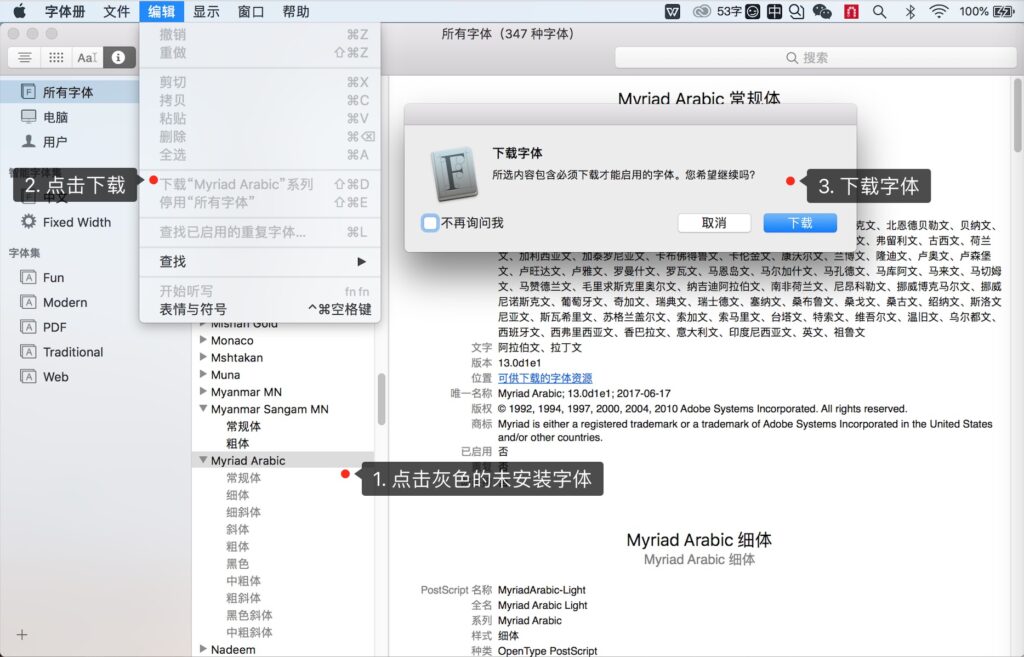
Task: Tick the 不再询问我 checkbox
Action: pyautogui.click(x=430, y=222)
